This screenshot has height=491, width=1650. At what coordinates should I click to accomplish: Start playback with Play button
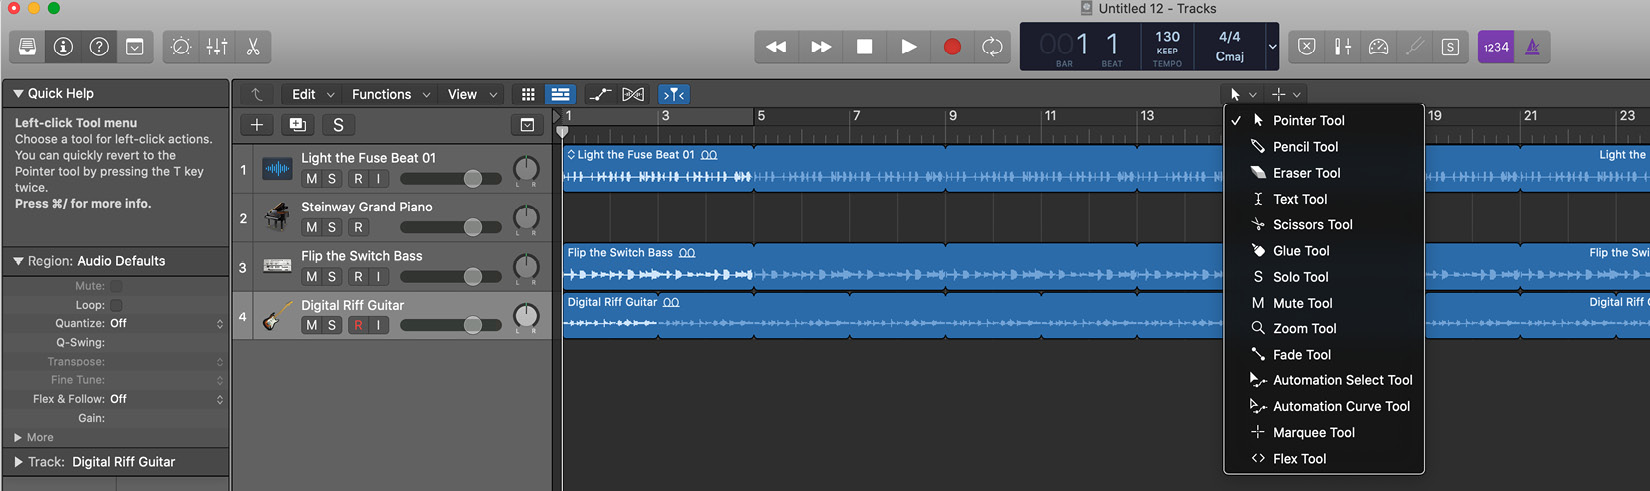pyautogui.click(x=909, y=47)
